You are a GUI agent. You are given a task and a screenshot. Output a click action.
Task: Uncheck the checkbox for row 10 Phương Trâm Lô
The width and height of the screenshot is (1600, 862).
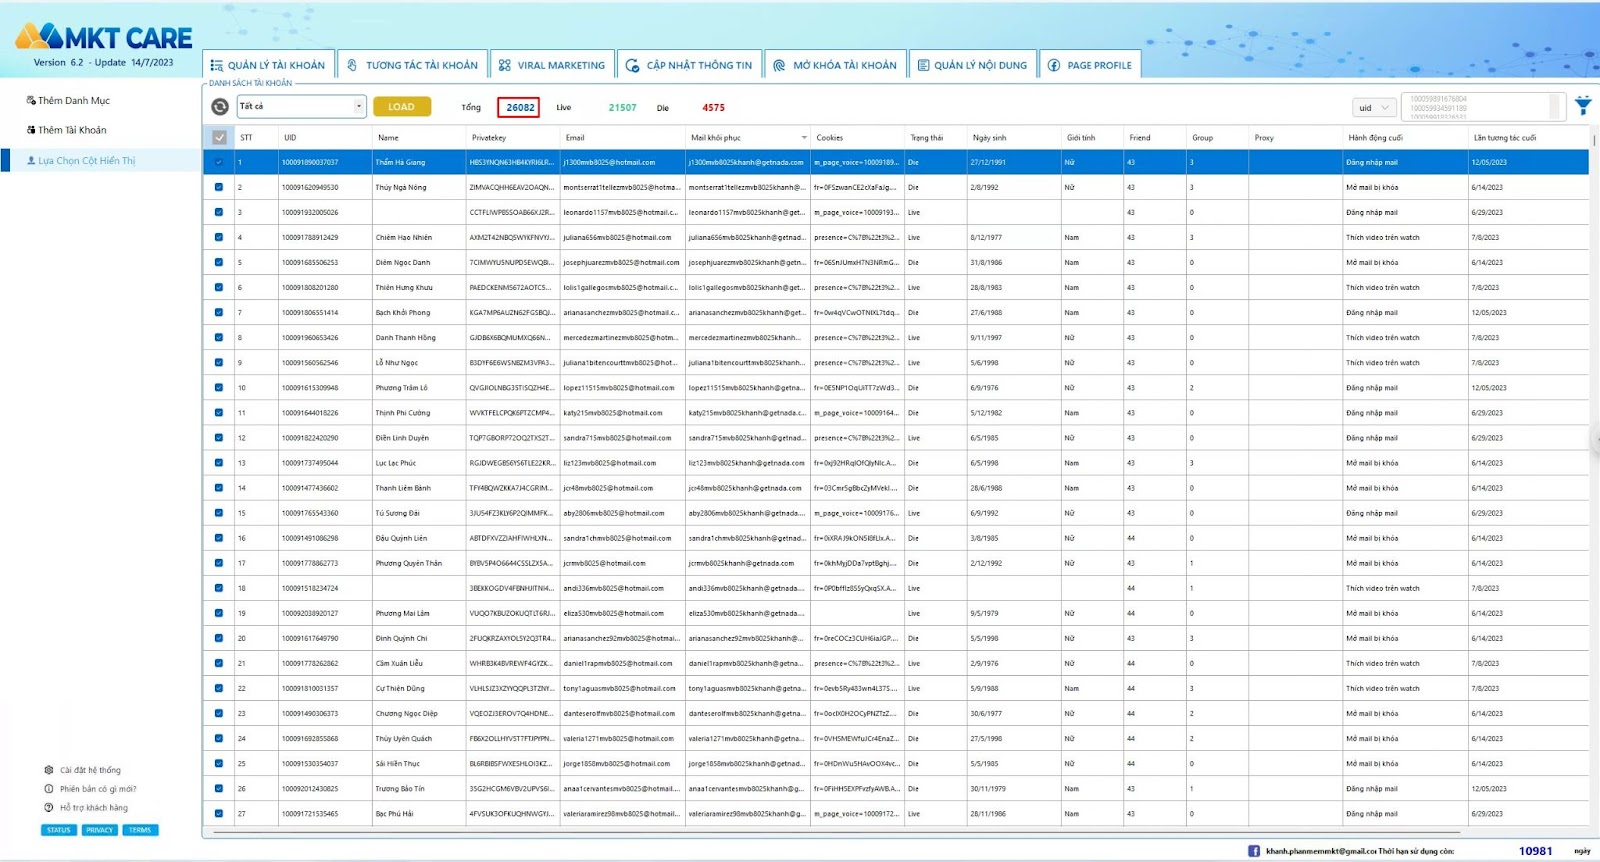[x=219, y=387]
